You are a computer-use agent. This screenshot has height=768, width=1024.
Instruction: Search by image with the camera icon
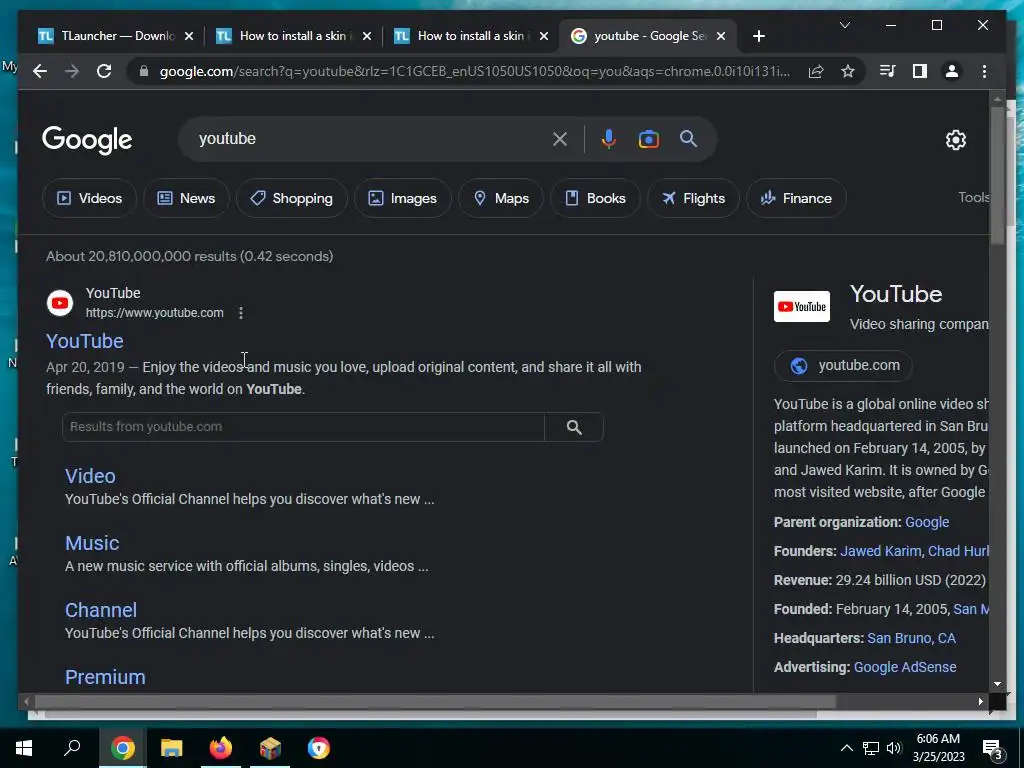point(648,139)
